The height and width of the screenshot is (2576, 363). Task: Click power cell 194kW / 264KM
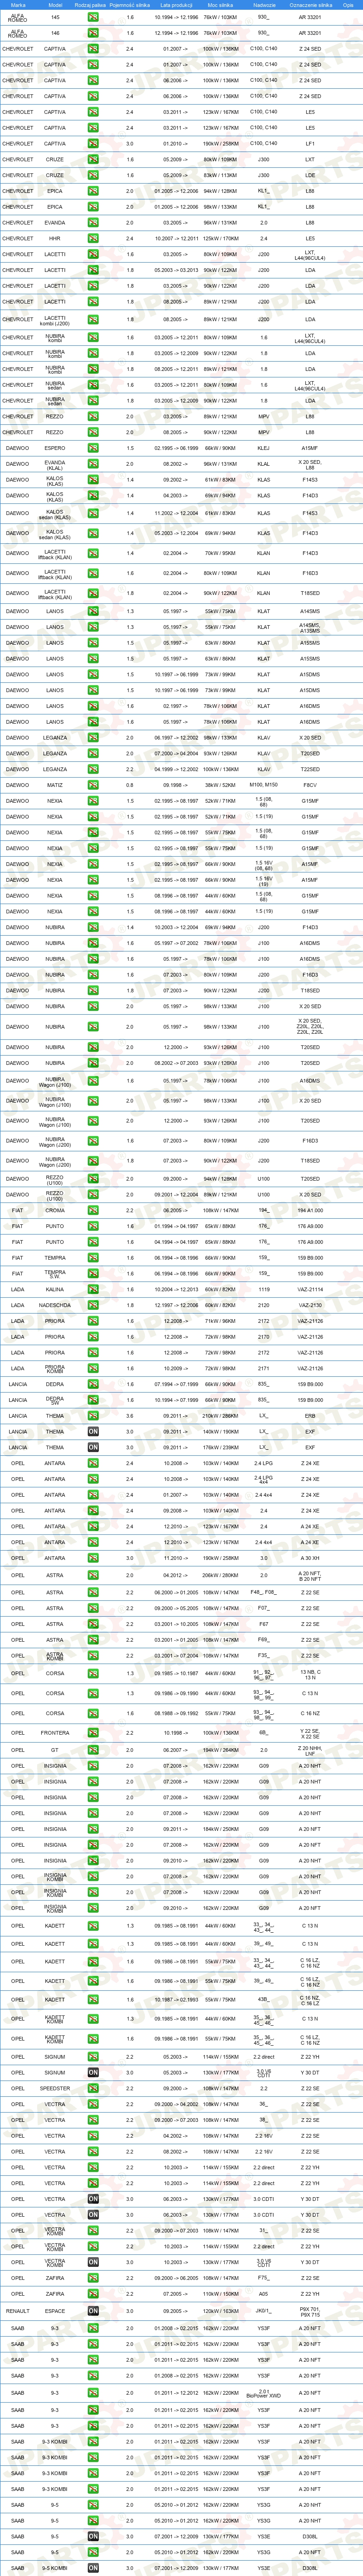tap(220, 1750)
